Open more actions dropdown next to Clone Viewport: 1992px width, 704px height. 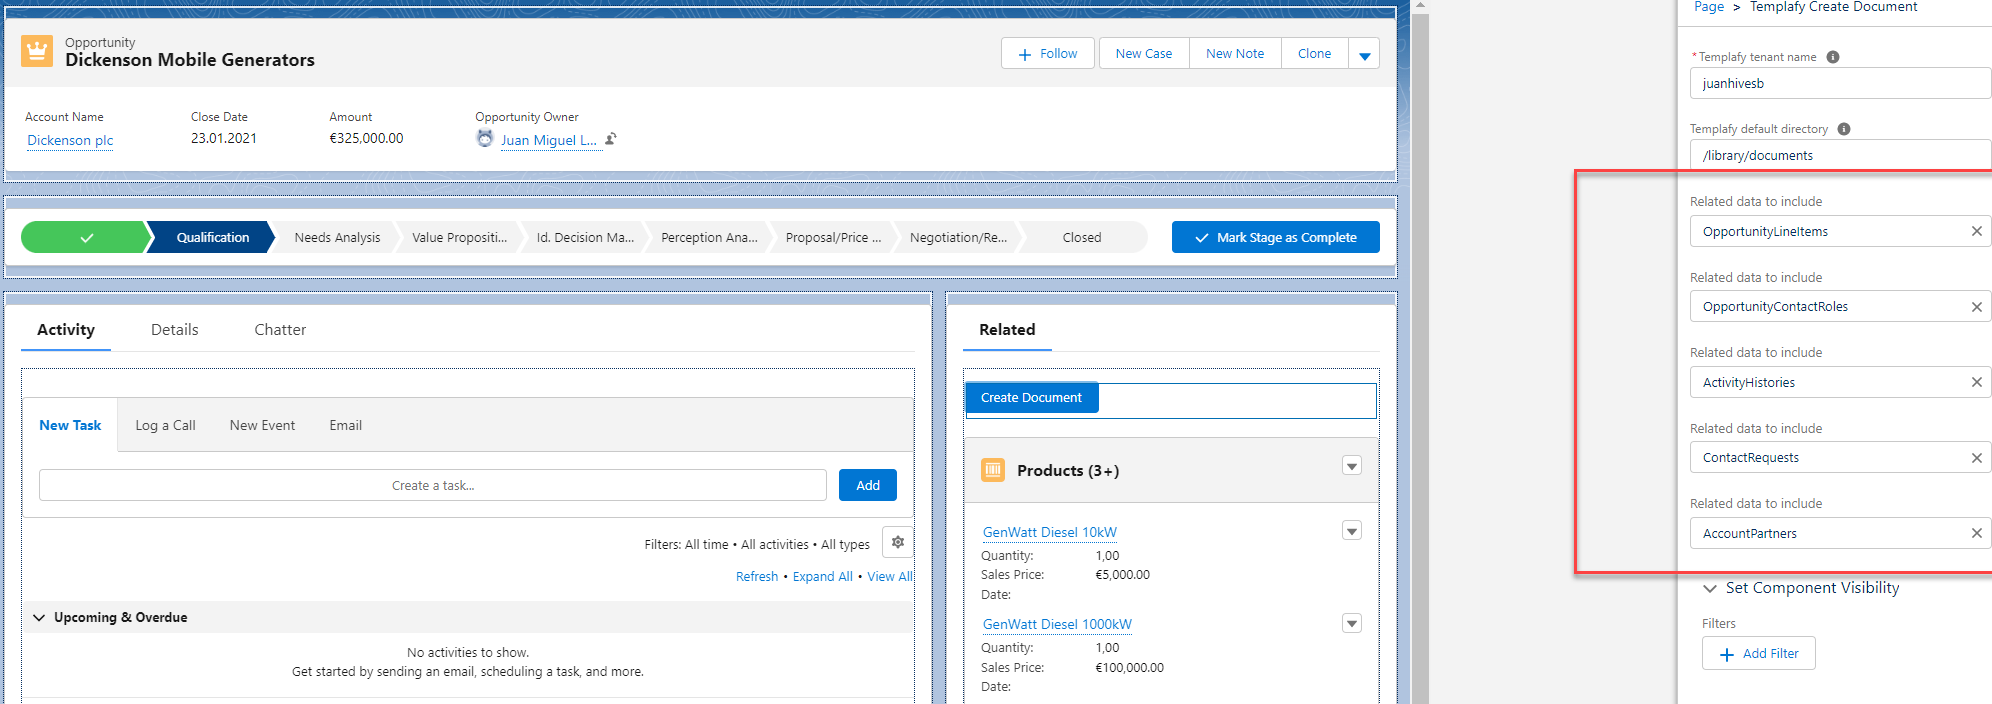click(1364, 54)
